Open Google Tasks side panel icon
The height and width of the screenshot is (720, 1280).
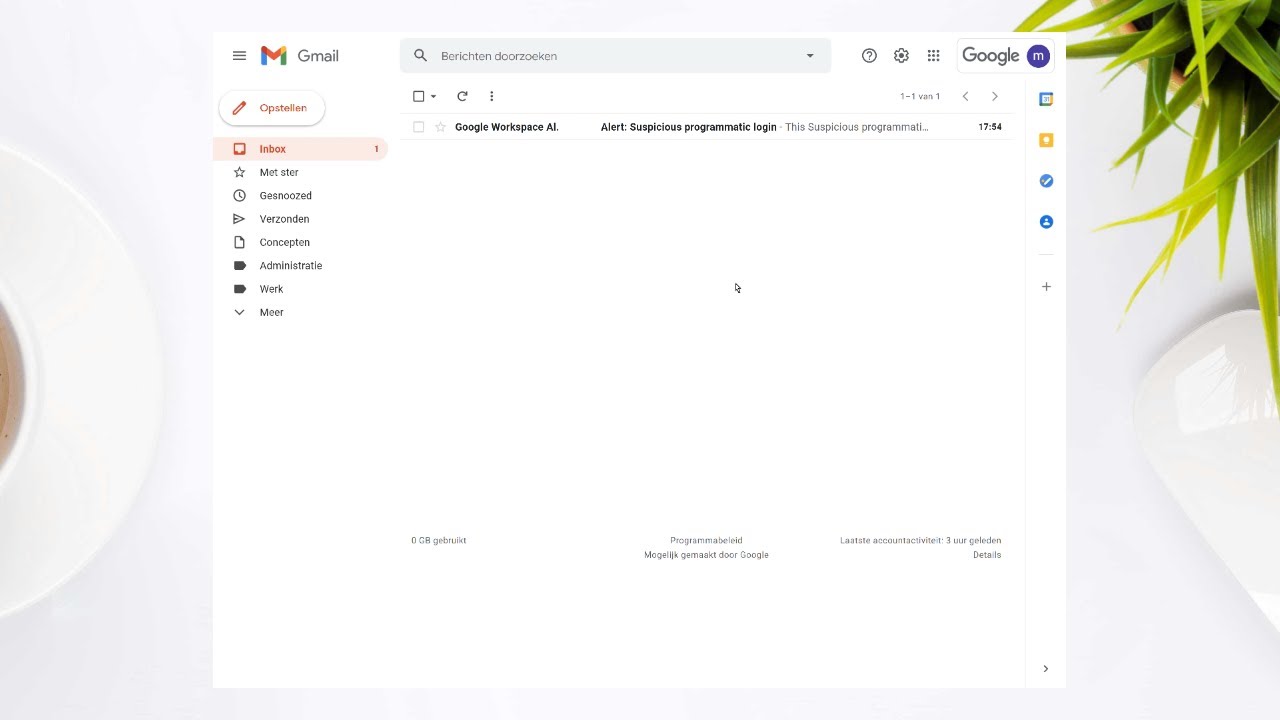coord(1046,181)
